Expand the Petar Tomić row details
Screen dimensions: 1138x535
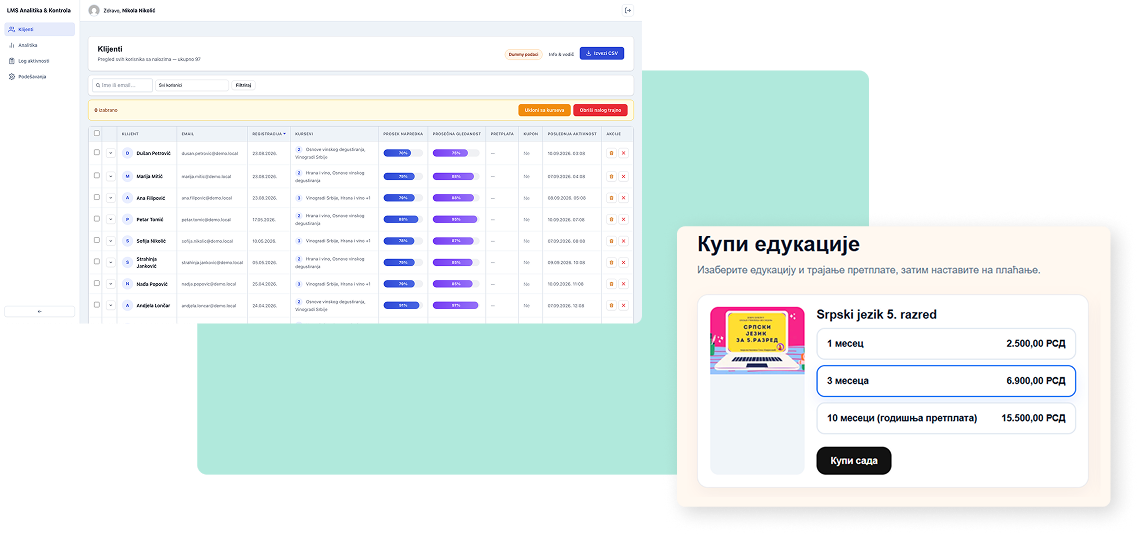tap(110, 219)
